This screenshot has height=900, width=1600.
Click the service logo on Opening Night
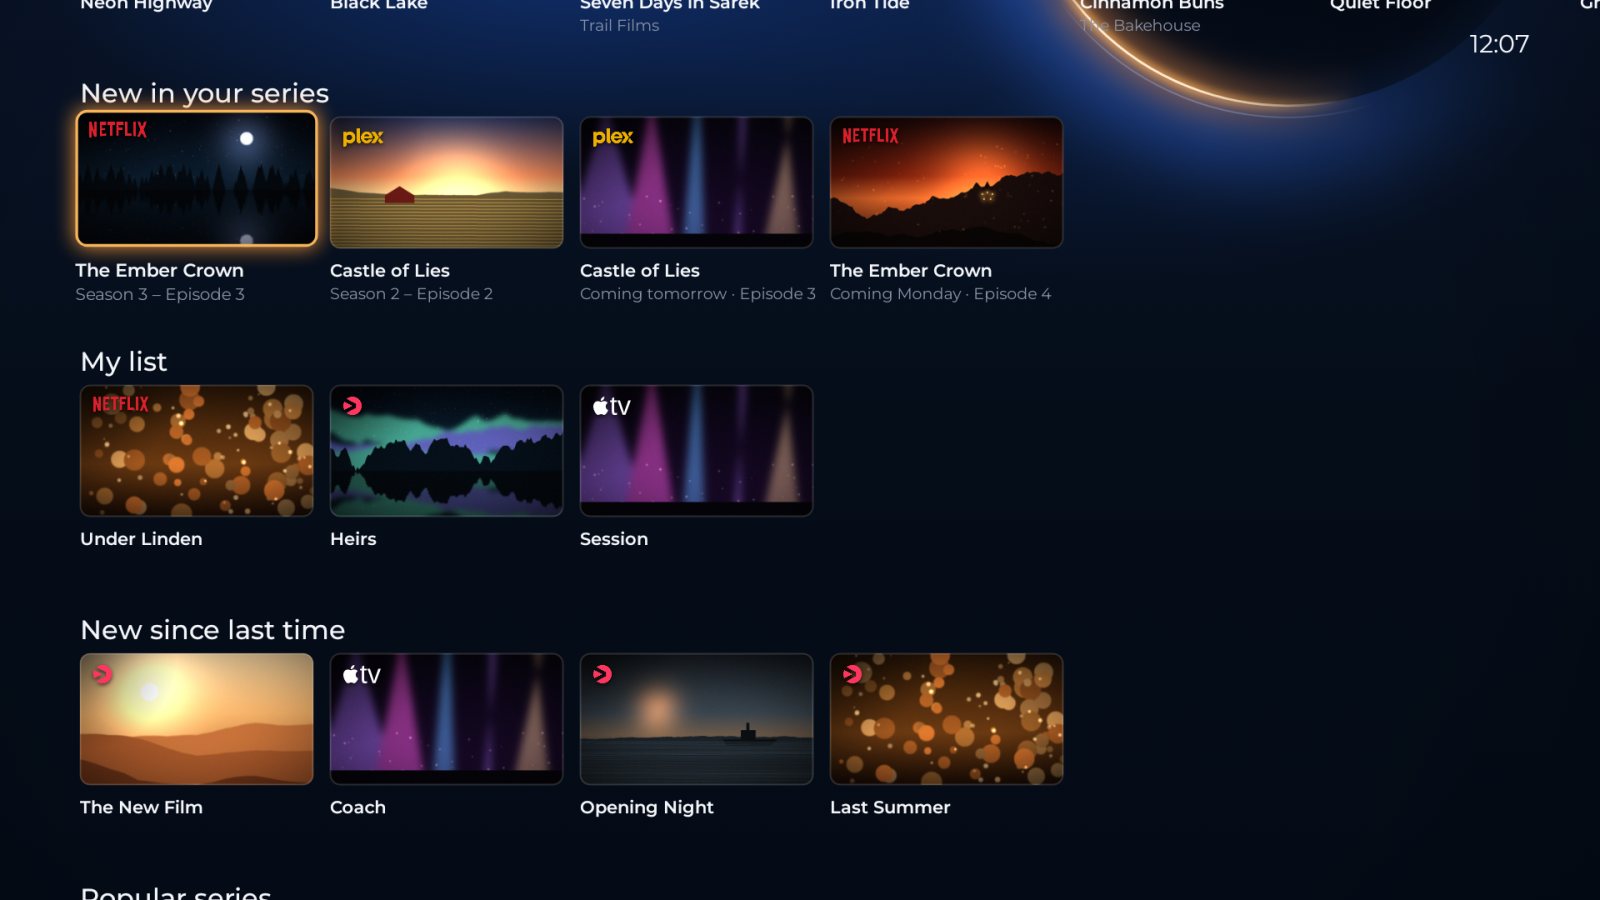point(602,674)
